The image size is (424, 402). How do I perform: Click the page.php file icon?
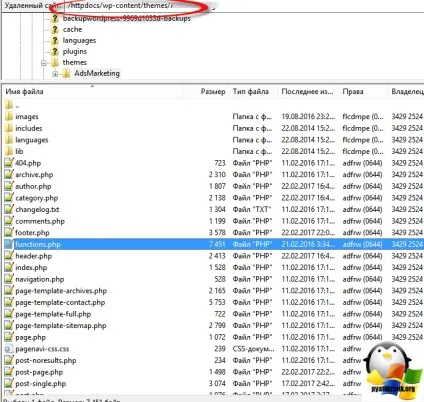click(9, 337)
